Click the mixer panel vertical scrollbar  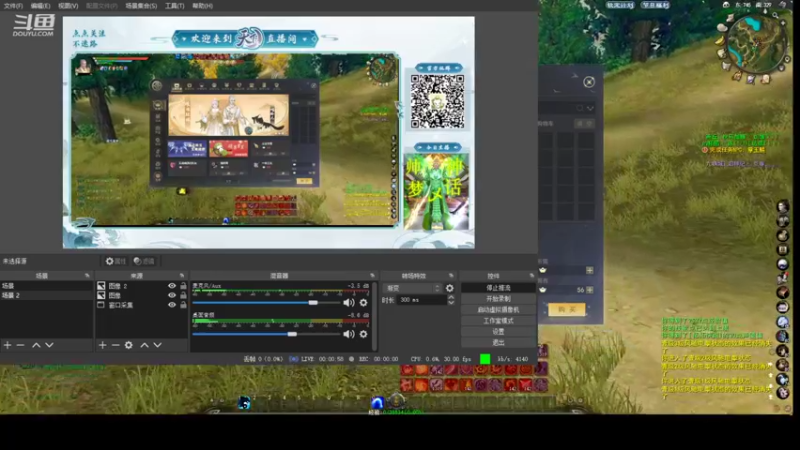coord(375,316)
